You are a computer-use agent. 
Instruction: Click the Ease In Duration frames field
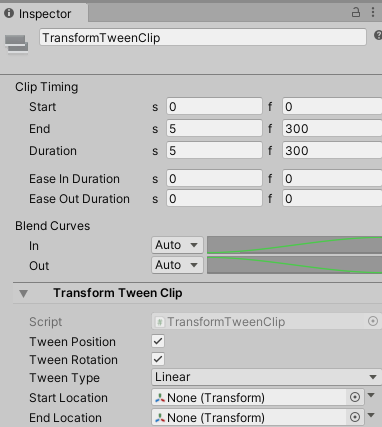(332, 178)
